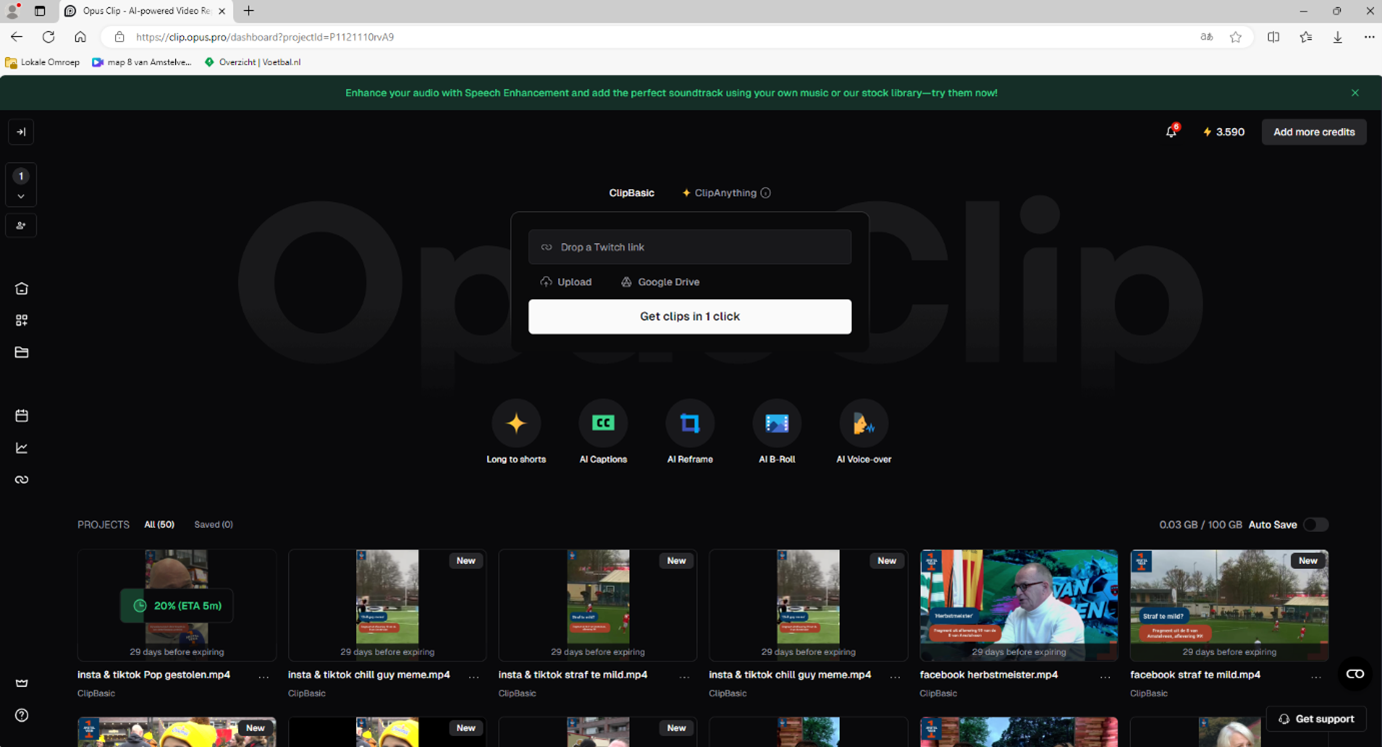Click the translate page icon in address bar
The image size is (1382, 747).
point(1206,37)
